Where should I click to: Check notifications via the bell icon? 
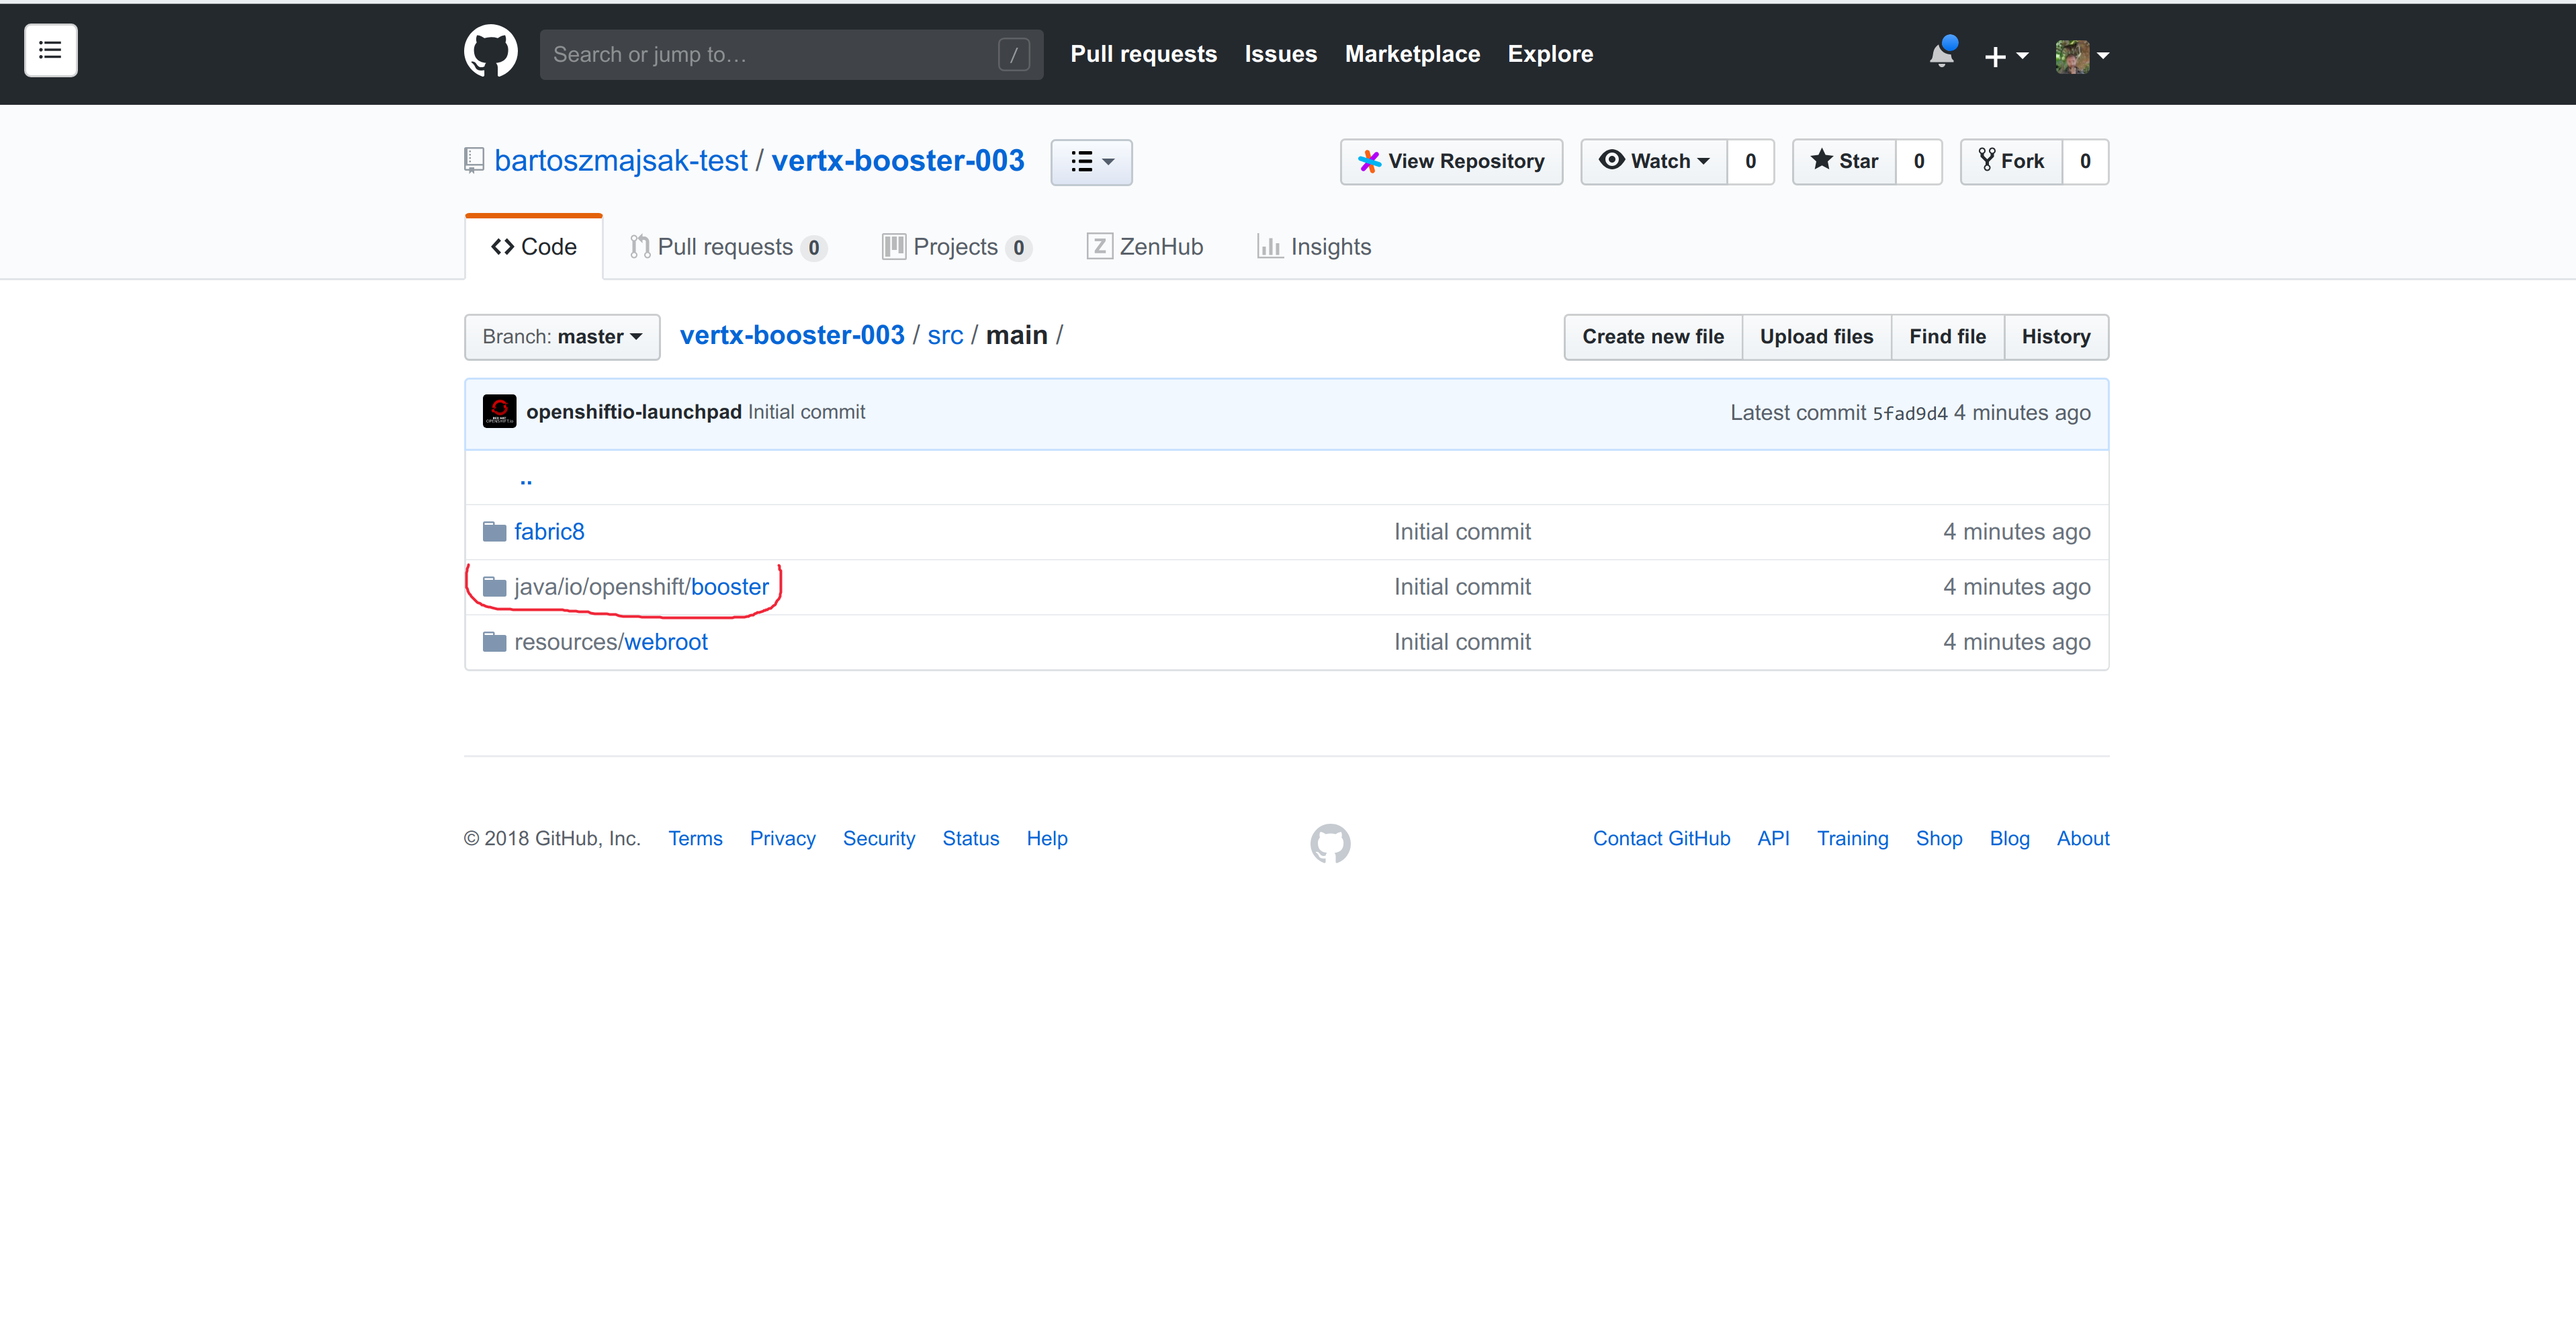coord(1941,55)
